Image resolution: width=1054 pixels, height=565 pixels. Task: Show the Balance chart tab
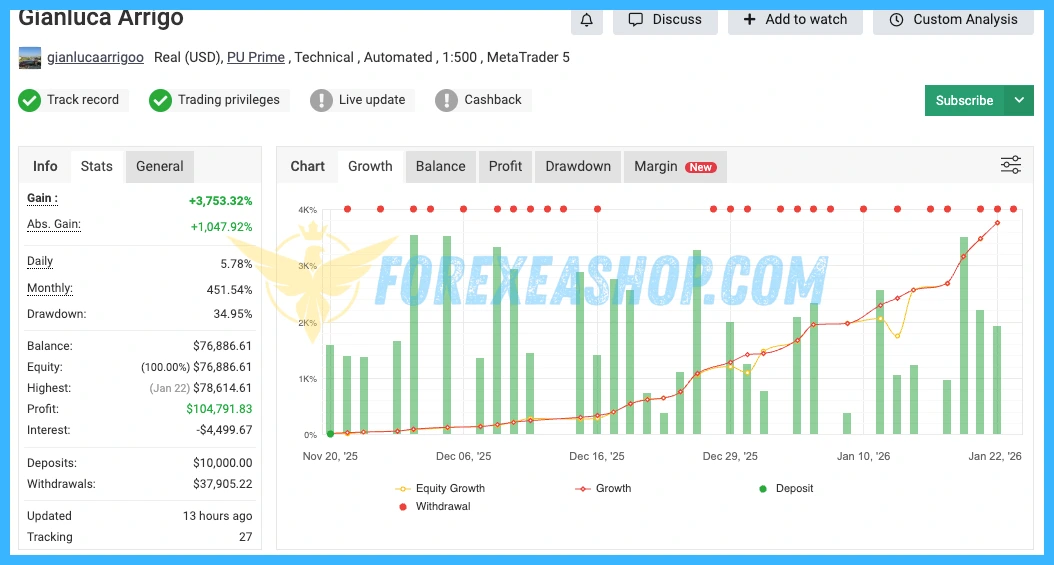pyautogui.click(x=440, y=167)
